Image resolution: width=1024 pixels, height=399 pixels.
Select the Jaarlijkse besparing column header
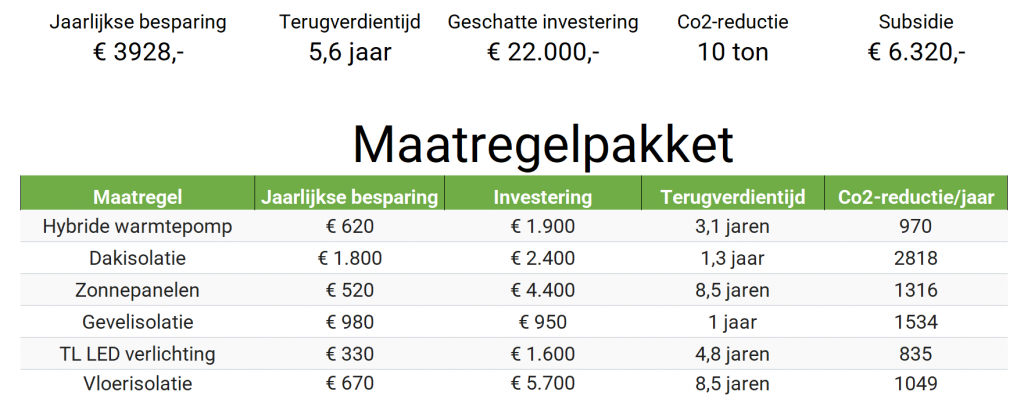click(349, 197)
